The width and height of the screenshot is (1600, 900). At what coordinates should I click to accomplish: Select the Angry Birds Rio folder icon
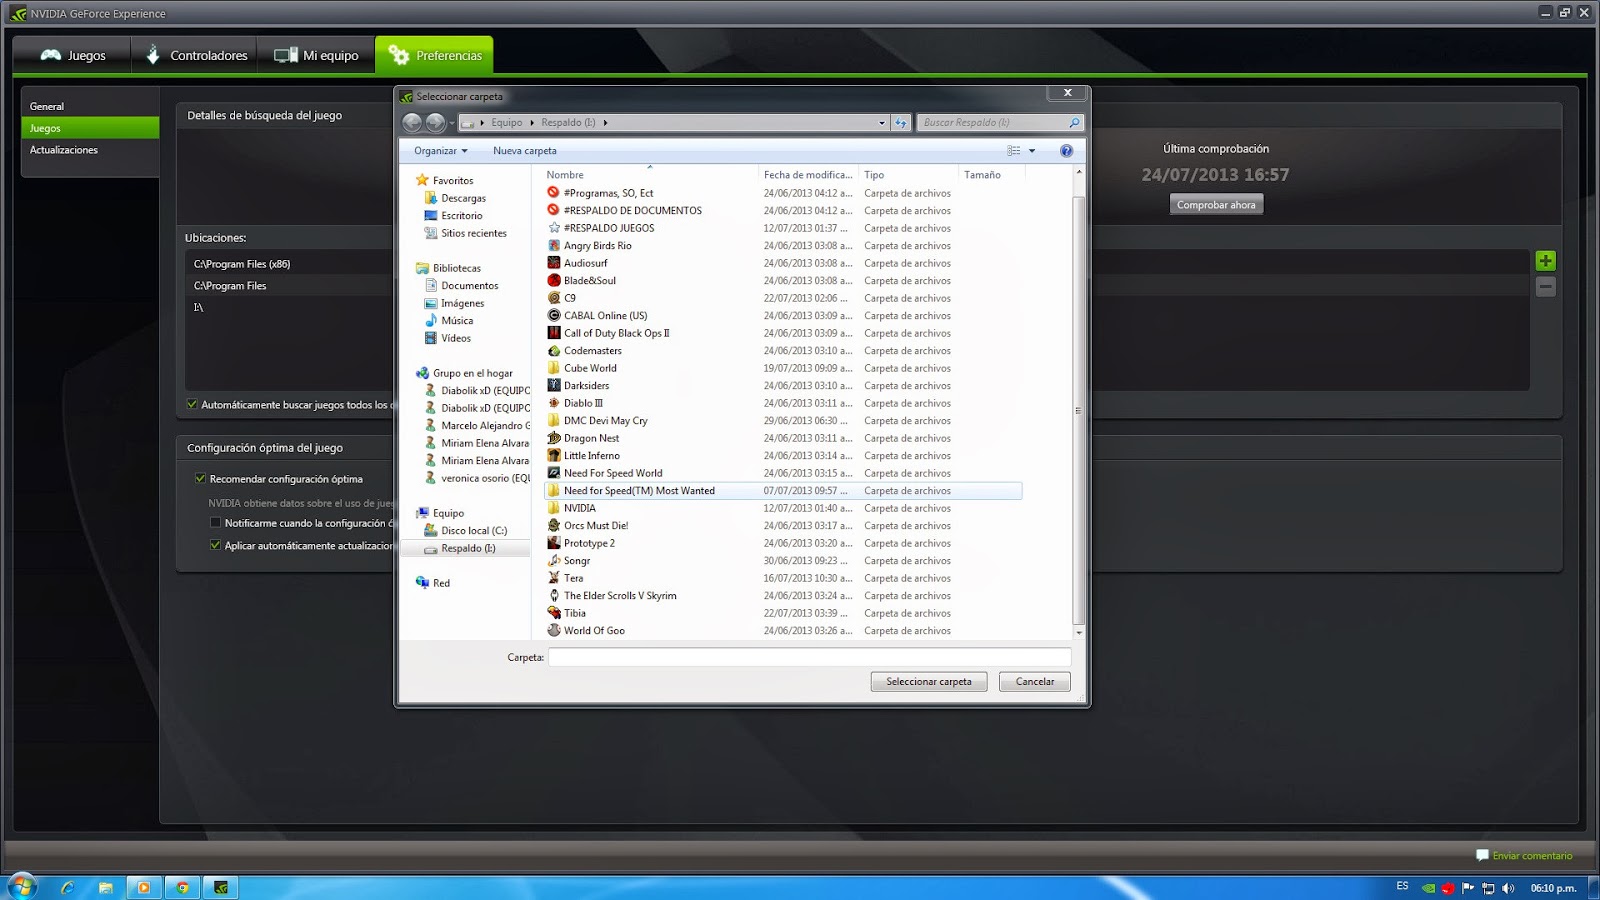click(554, 245)
